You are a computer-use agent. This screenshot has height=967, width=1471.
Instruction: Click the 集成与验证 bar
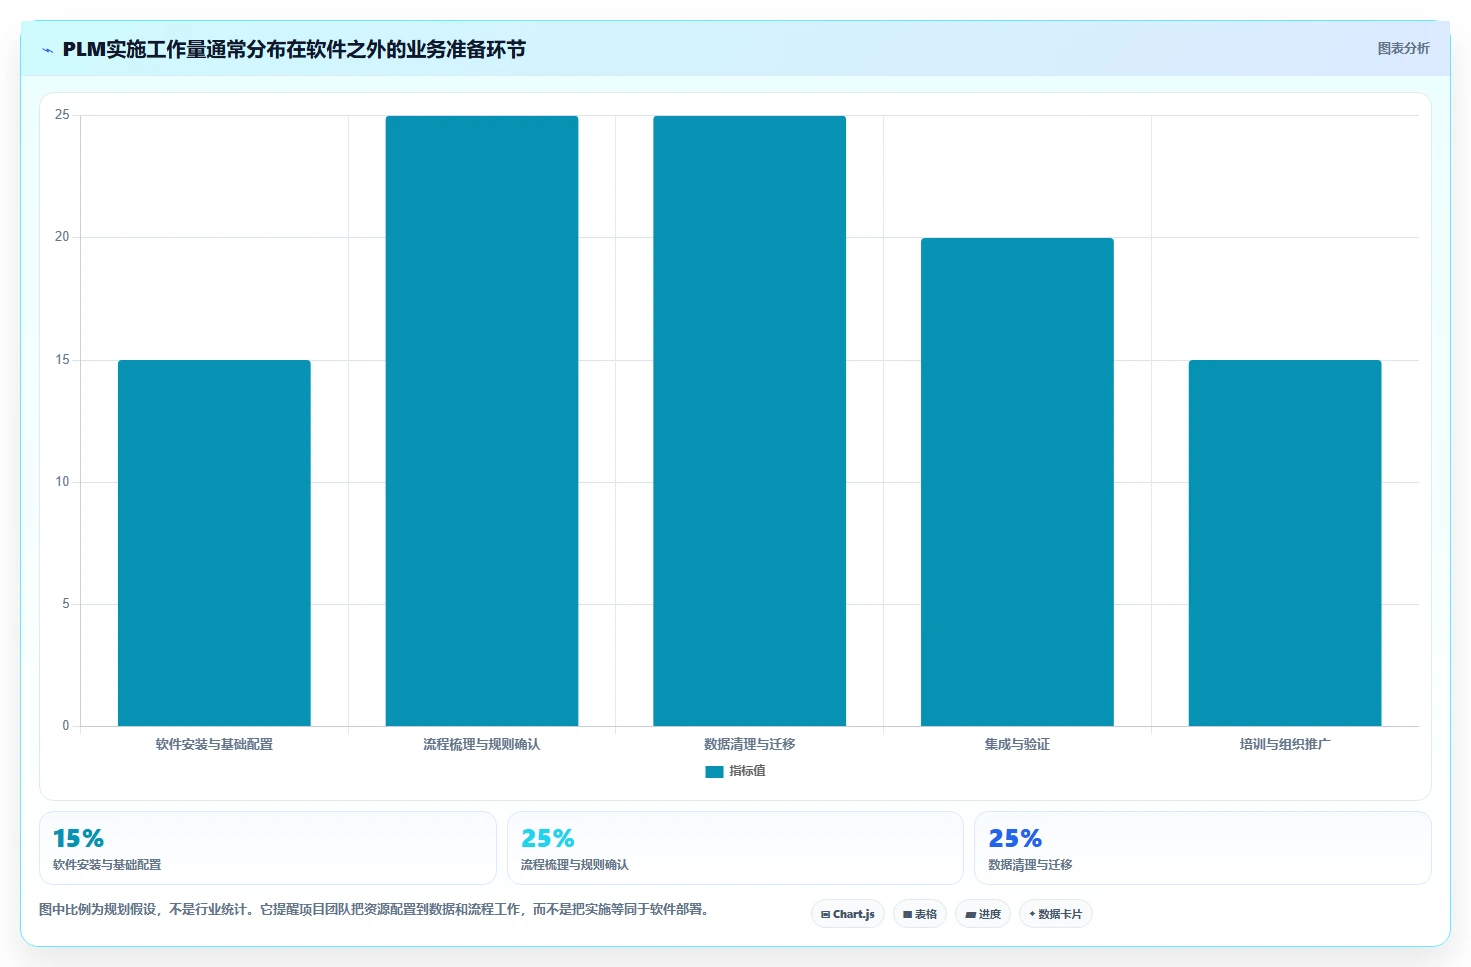pyautogui.click(x=1017, y=482)
